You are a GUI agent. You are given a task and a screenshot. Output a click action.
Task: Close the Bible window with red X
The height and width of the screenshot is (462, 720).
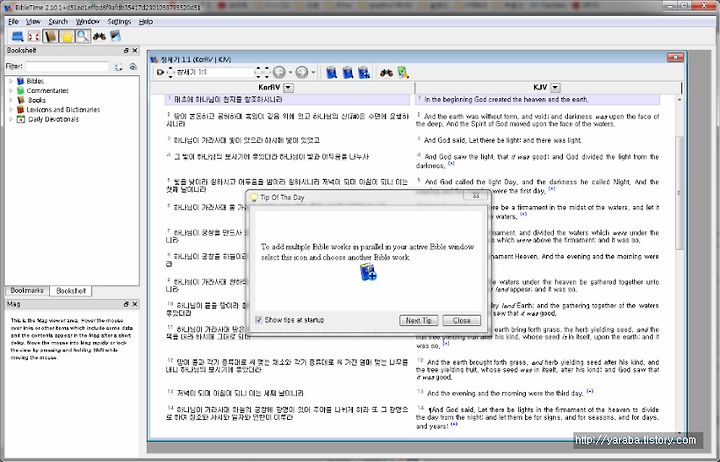click(675, 57)
